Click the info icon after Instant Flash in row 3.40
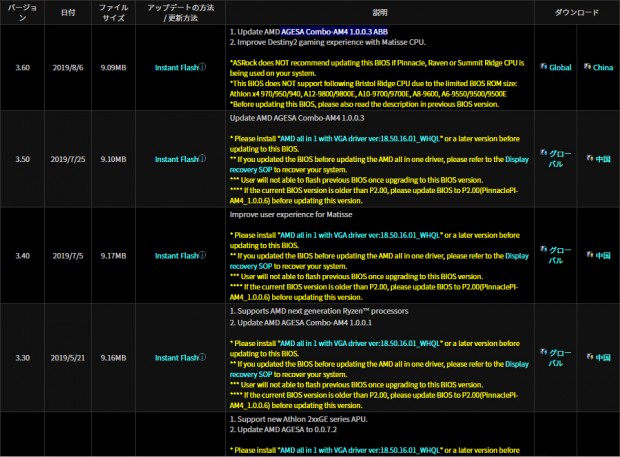The height and width of the screenshot is (457, 620). pos(202,255)
